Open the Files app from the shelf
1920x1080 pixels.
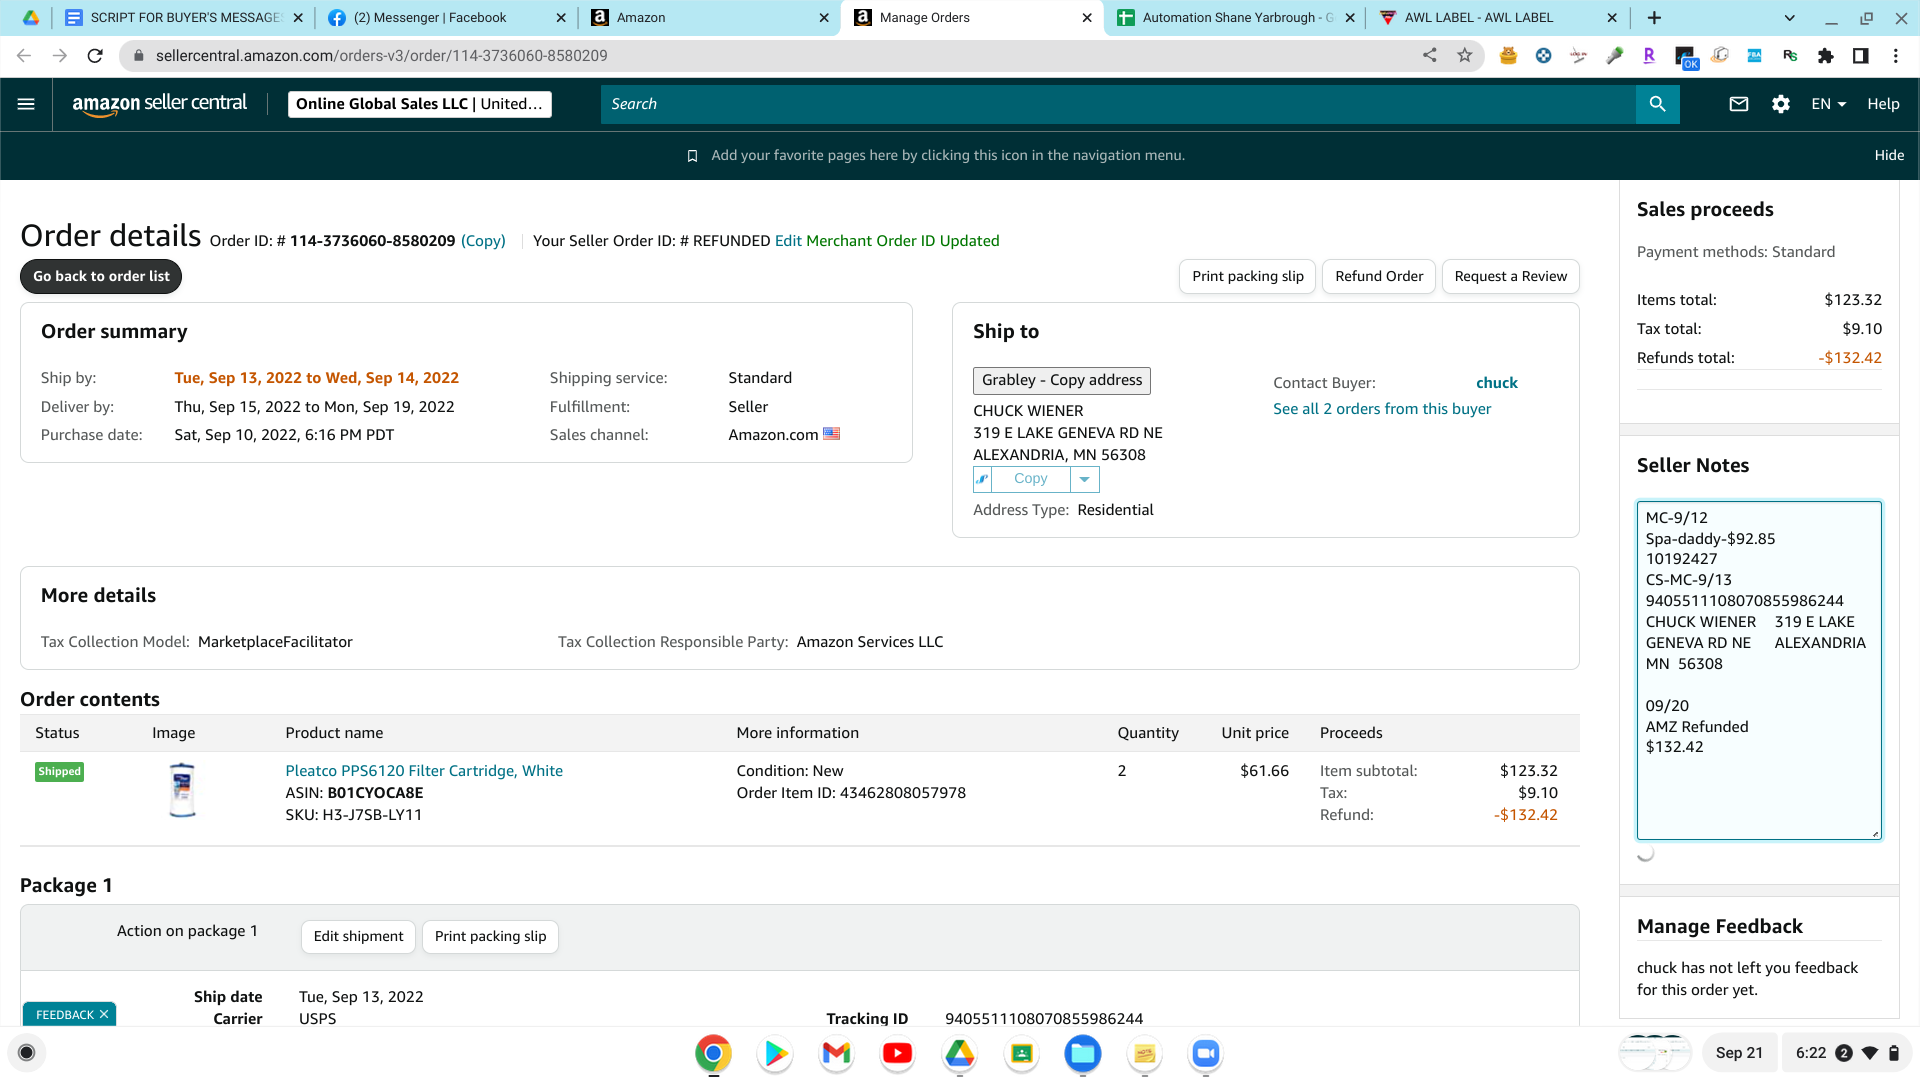pyautogui.click(x=1083, y=1053)
